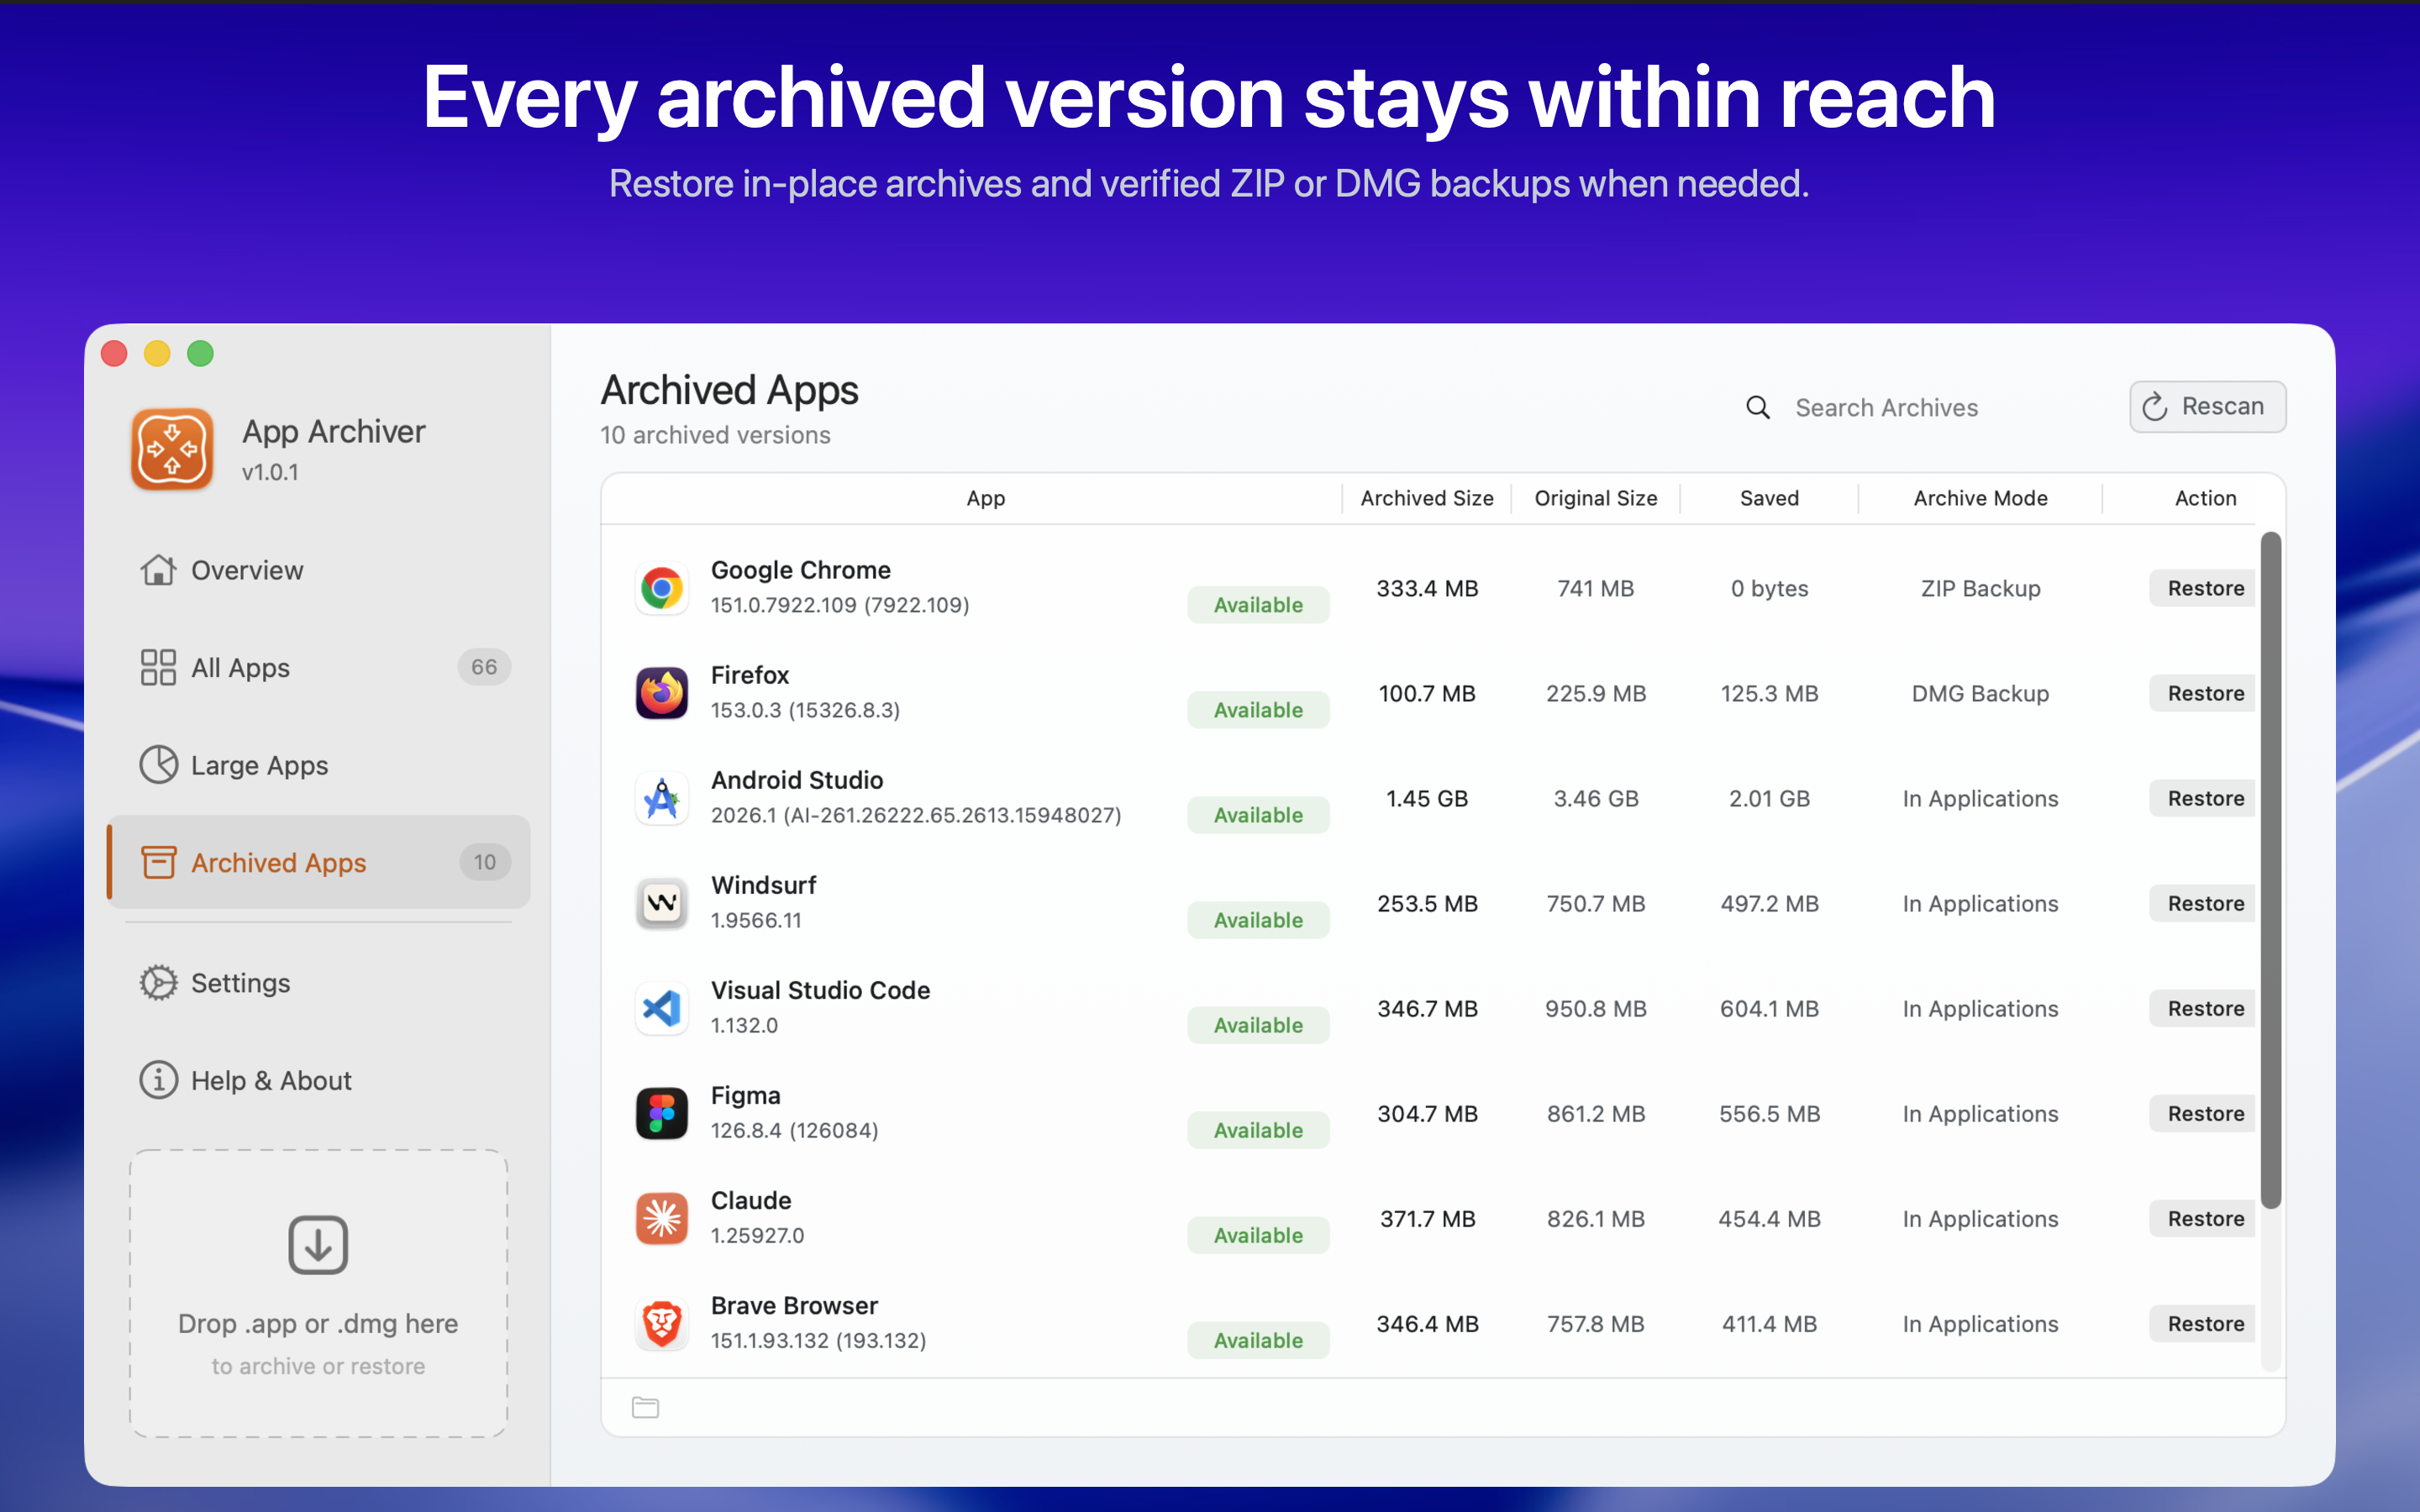This screenshot has height=1512, width=2420.
Task: Click Google Chrome's Available status badge
Action: (1258, 605)
